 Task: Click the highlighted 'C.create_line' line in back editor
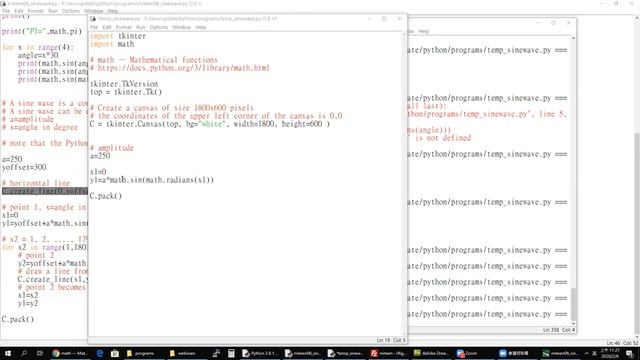point(44,191)
